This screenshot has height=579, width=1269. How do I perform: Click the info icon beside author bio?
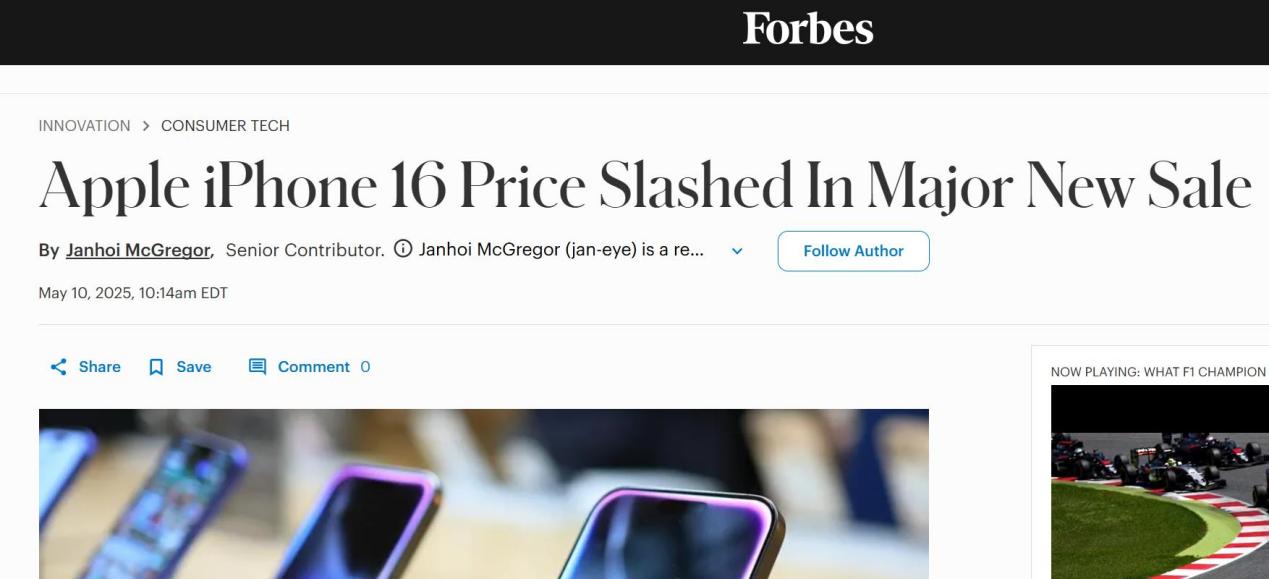point(403,250)
